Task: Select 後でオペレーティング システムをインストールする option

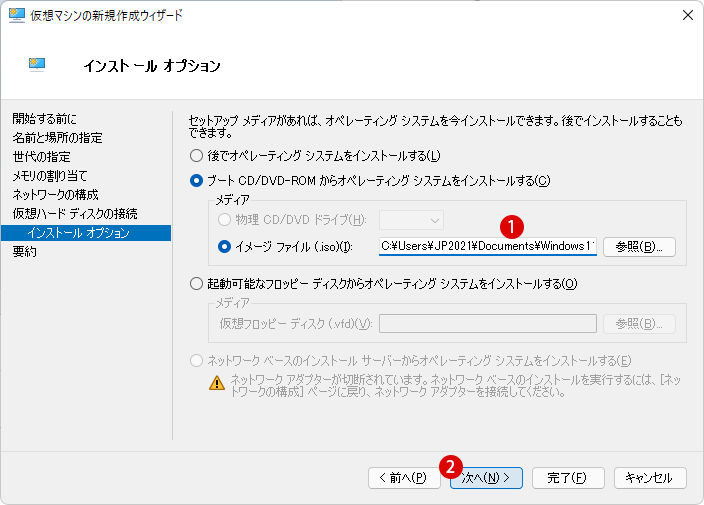Action: tap(196, 156)
